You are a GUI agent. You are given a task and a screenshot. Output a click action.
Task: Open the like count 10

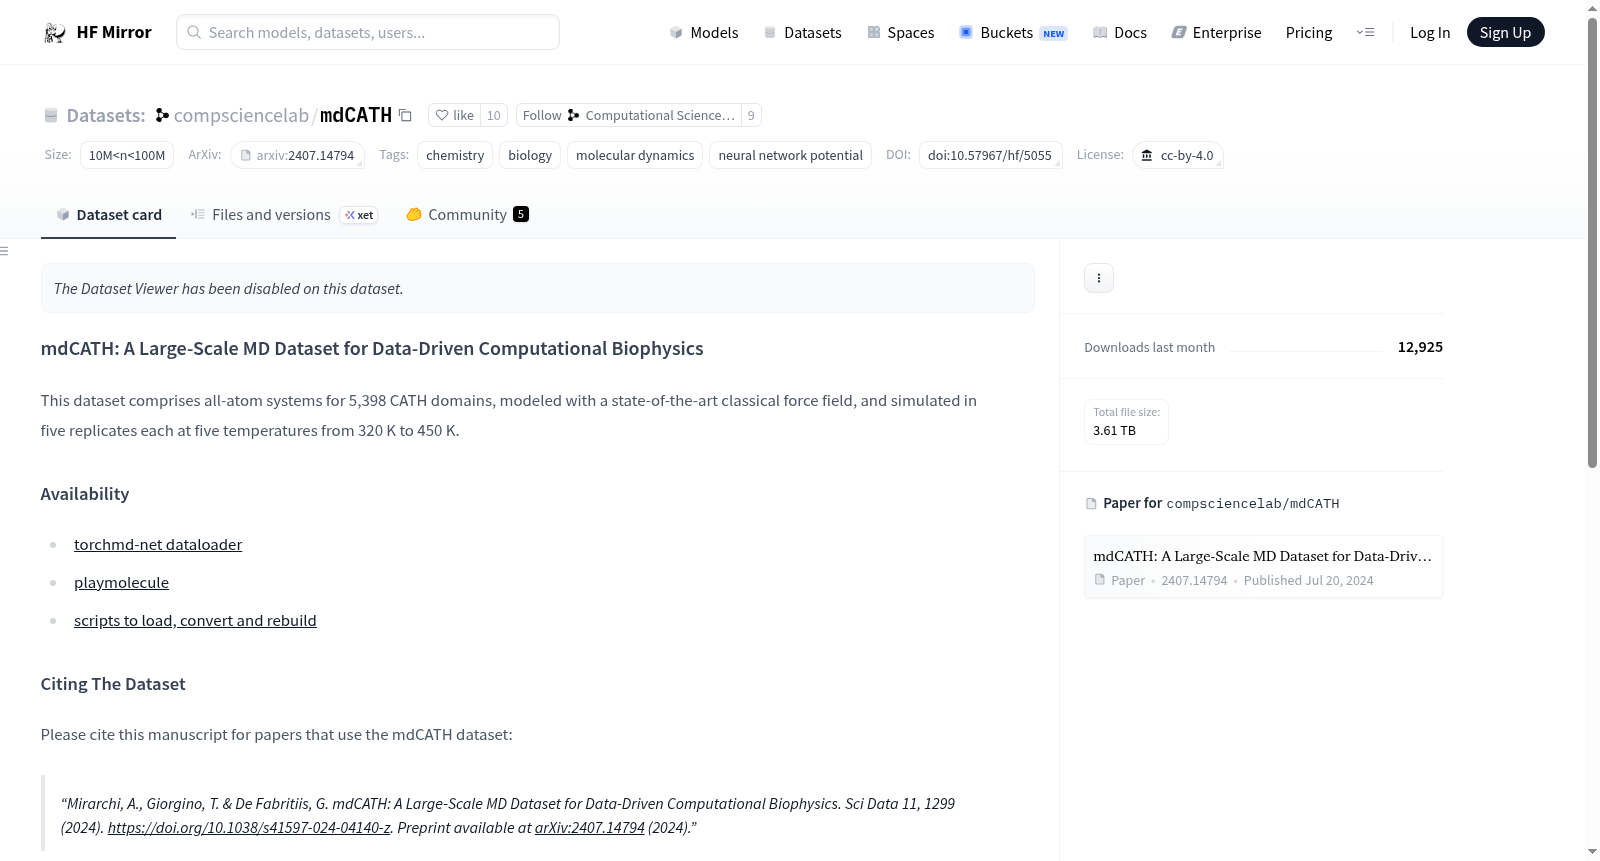[494, 115]
